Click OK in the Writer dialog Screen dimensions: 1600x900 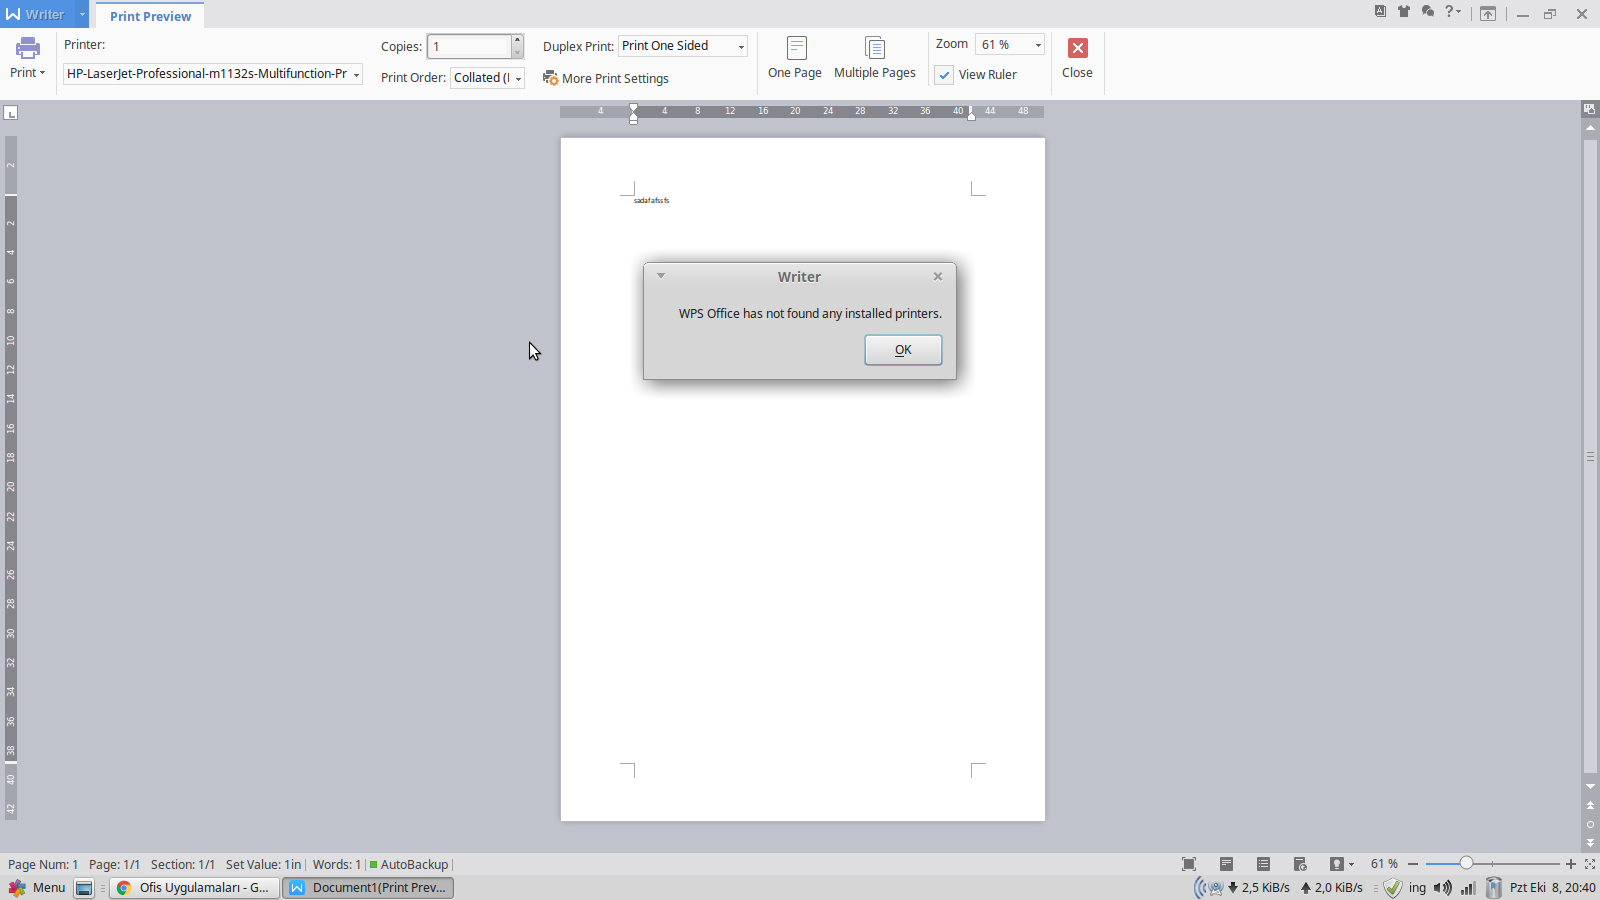pos(903,350)
